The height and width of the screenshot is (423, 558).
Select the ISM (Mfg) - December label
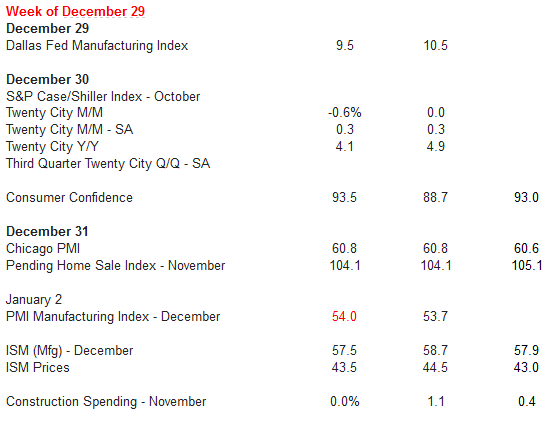69,351
